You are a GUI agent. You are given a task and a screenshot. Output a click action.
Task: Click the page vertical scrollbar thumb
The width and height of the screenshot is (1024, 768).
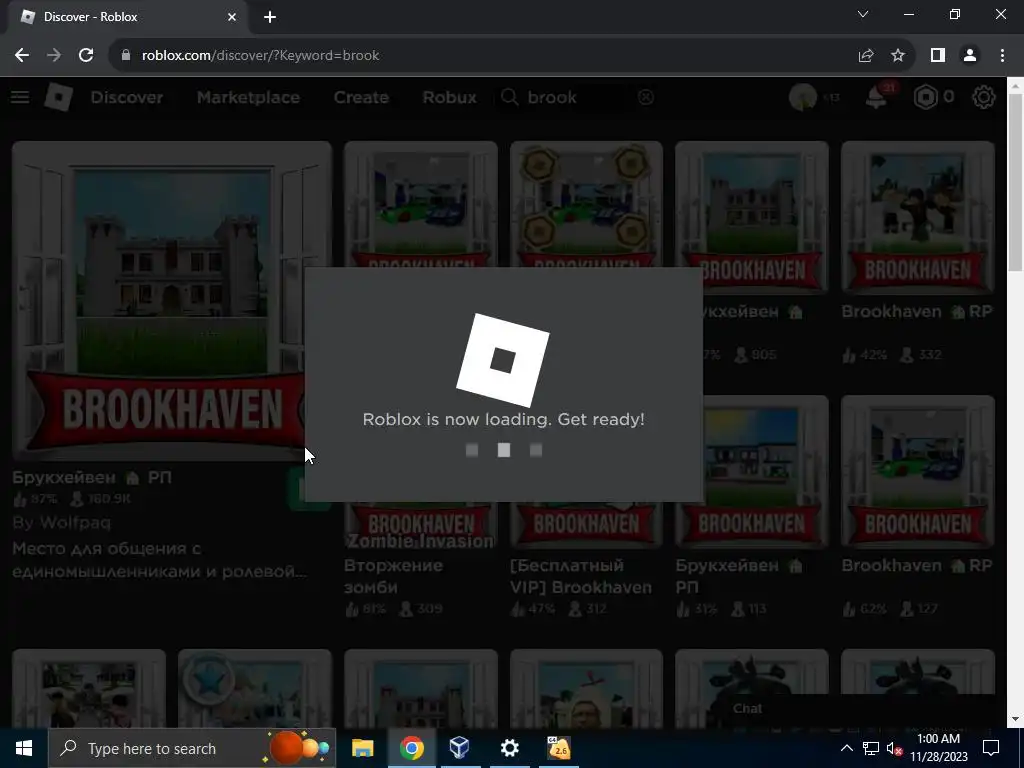tap(1015, 182)
